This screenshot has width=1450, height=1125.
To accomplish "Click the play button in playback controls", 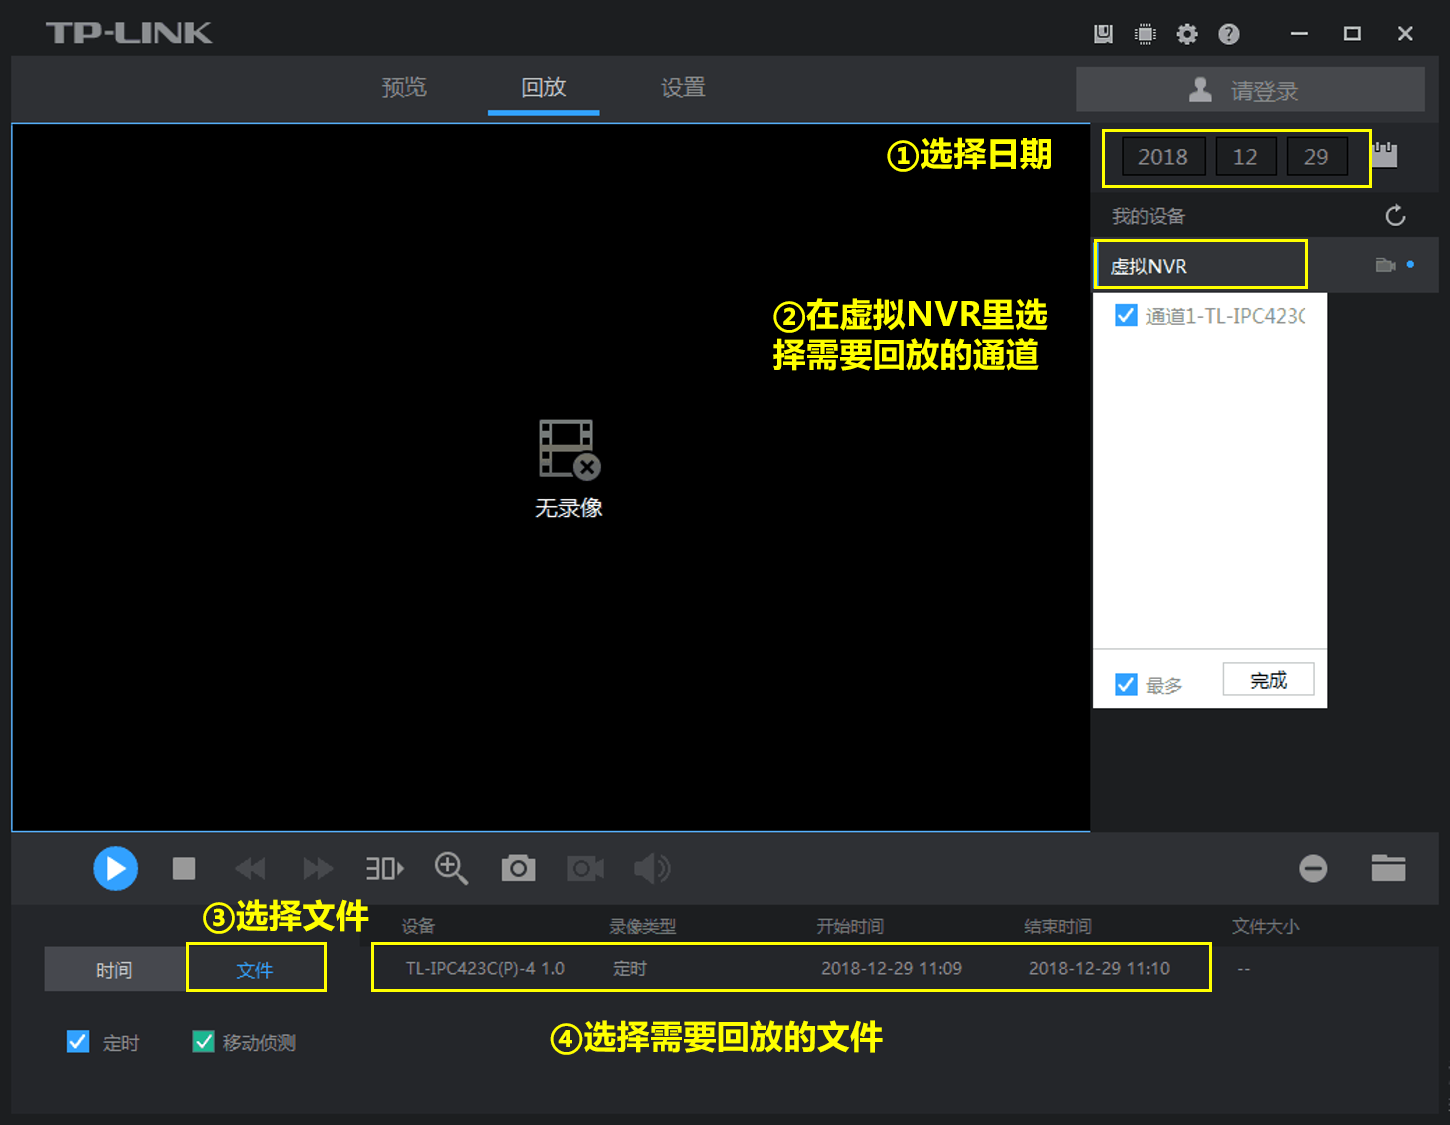I will pos(116,868).
